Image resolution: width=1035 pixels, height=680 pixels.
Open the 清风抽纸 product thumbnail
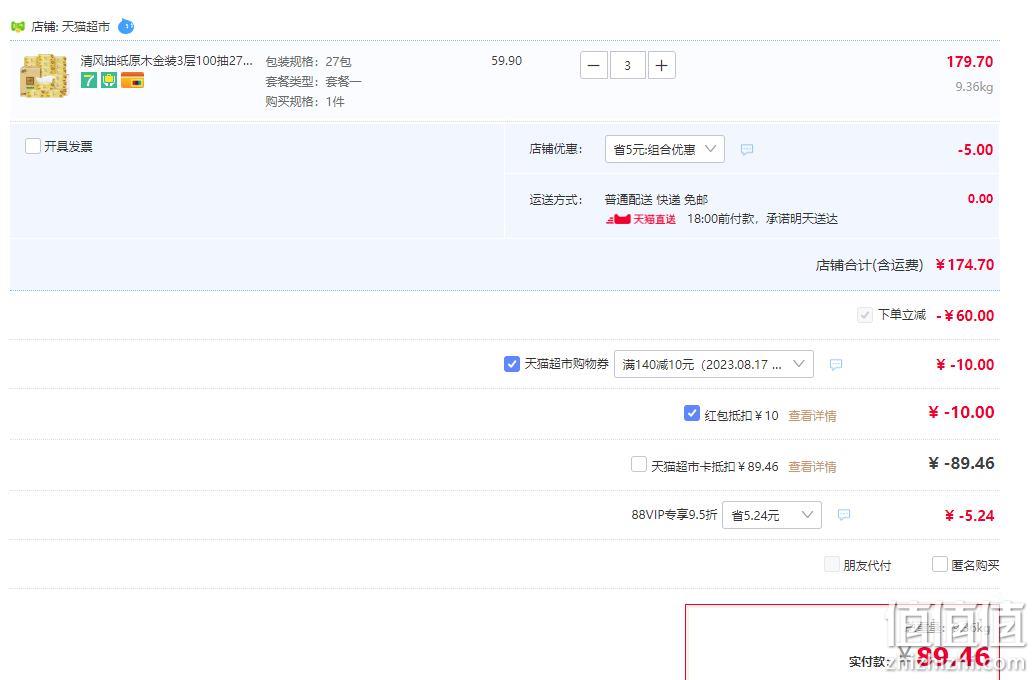click(45, 76)
